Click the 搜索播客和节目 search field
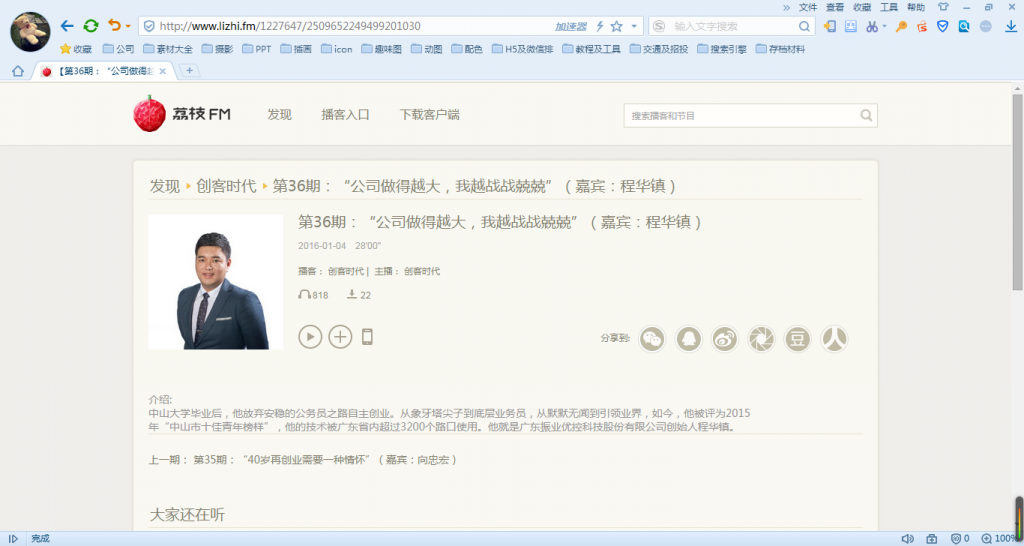 [x=740, y=116]
